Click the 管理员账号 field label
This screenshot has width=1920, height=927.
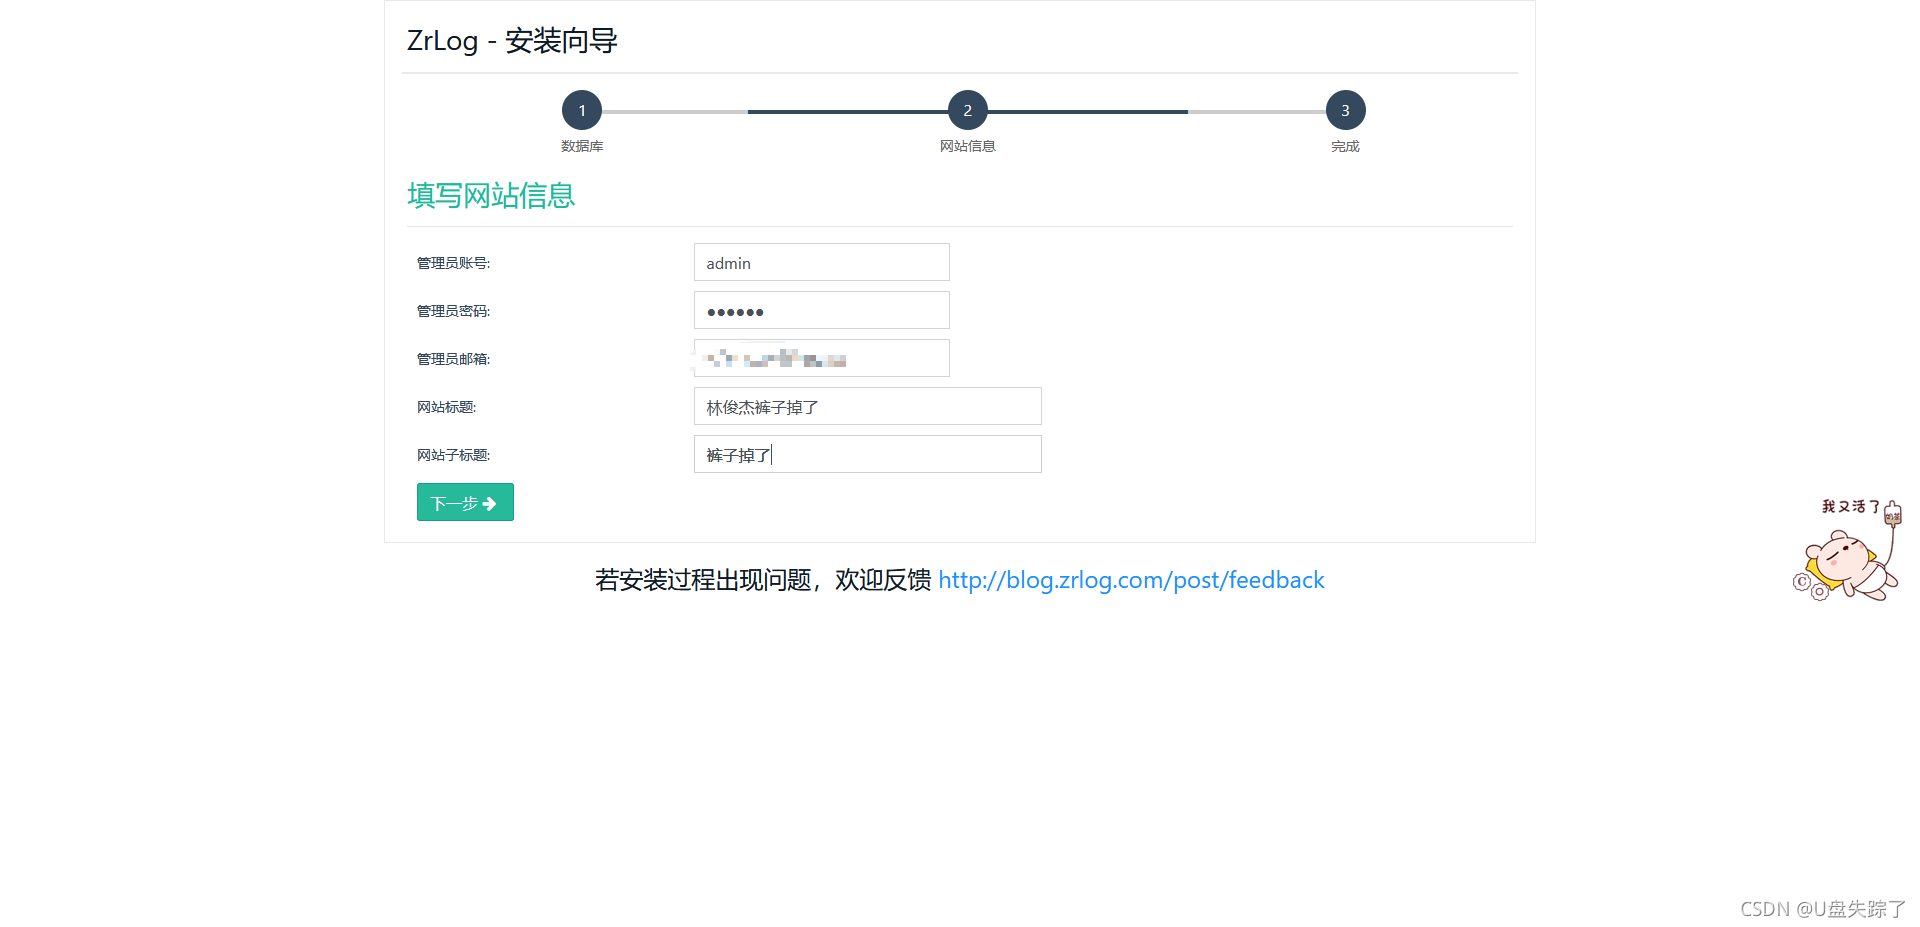point(452,262)
